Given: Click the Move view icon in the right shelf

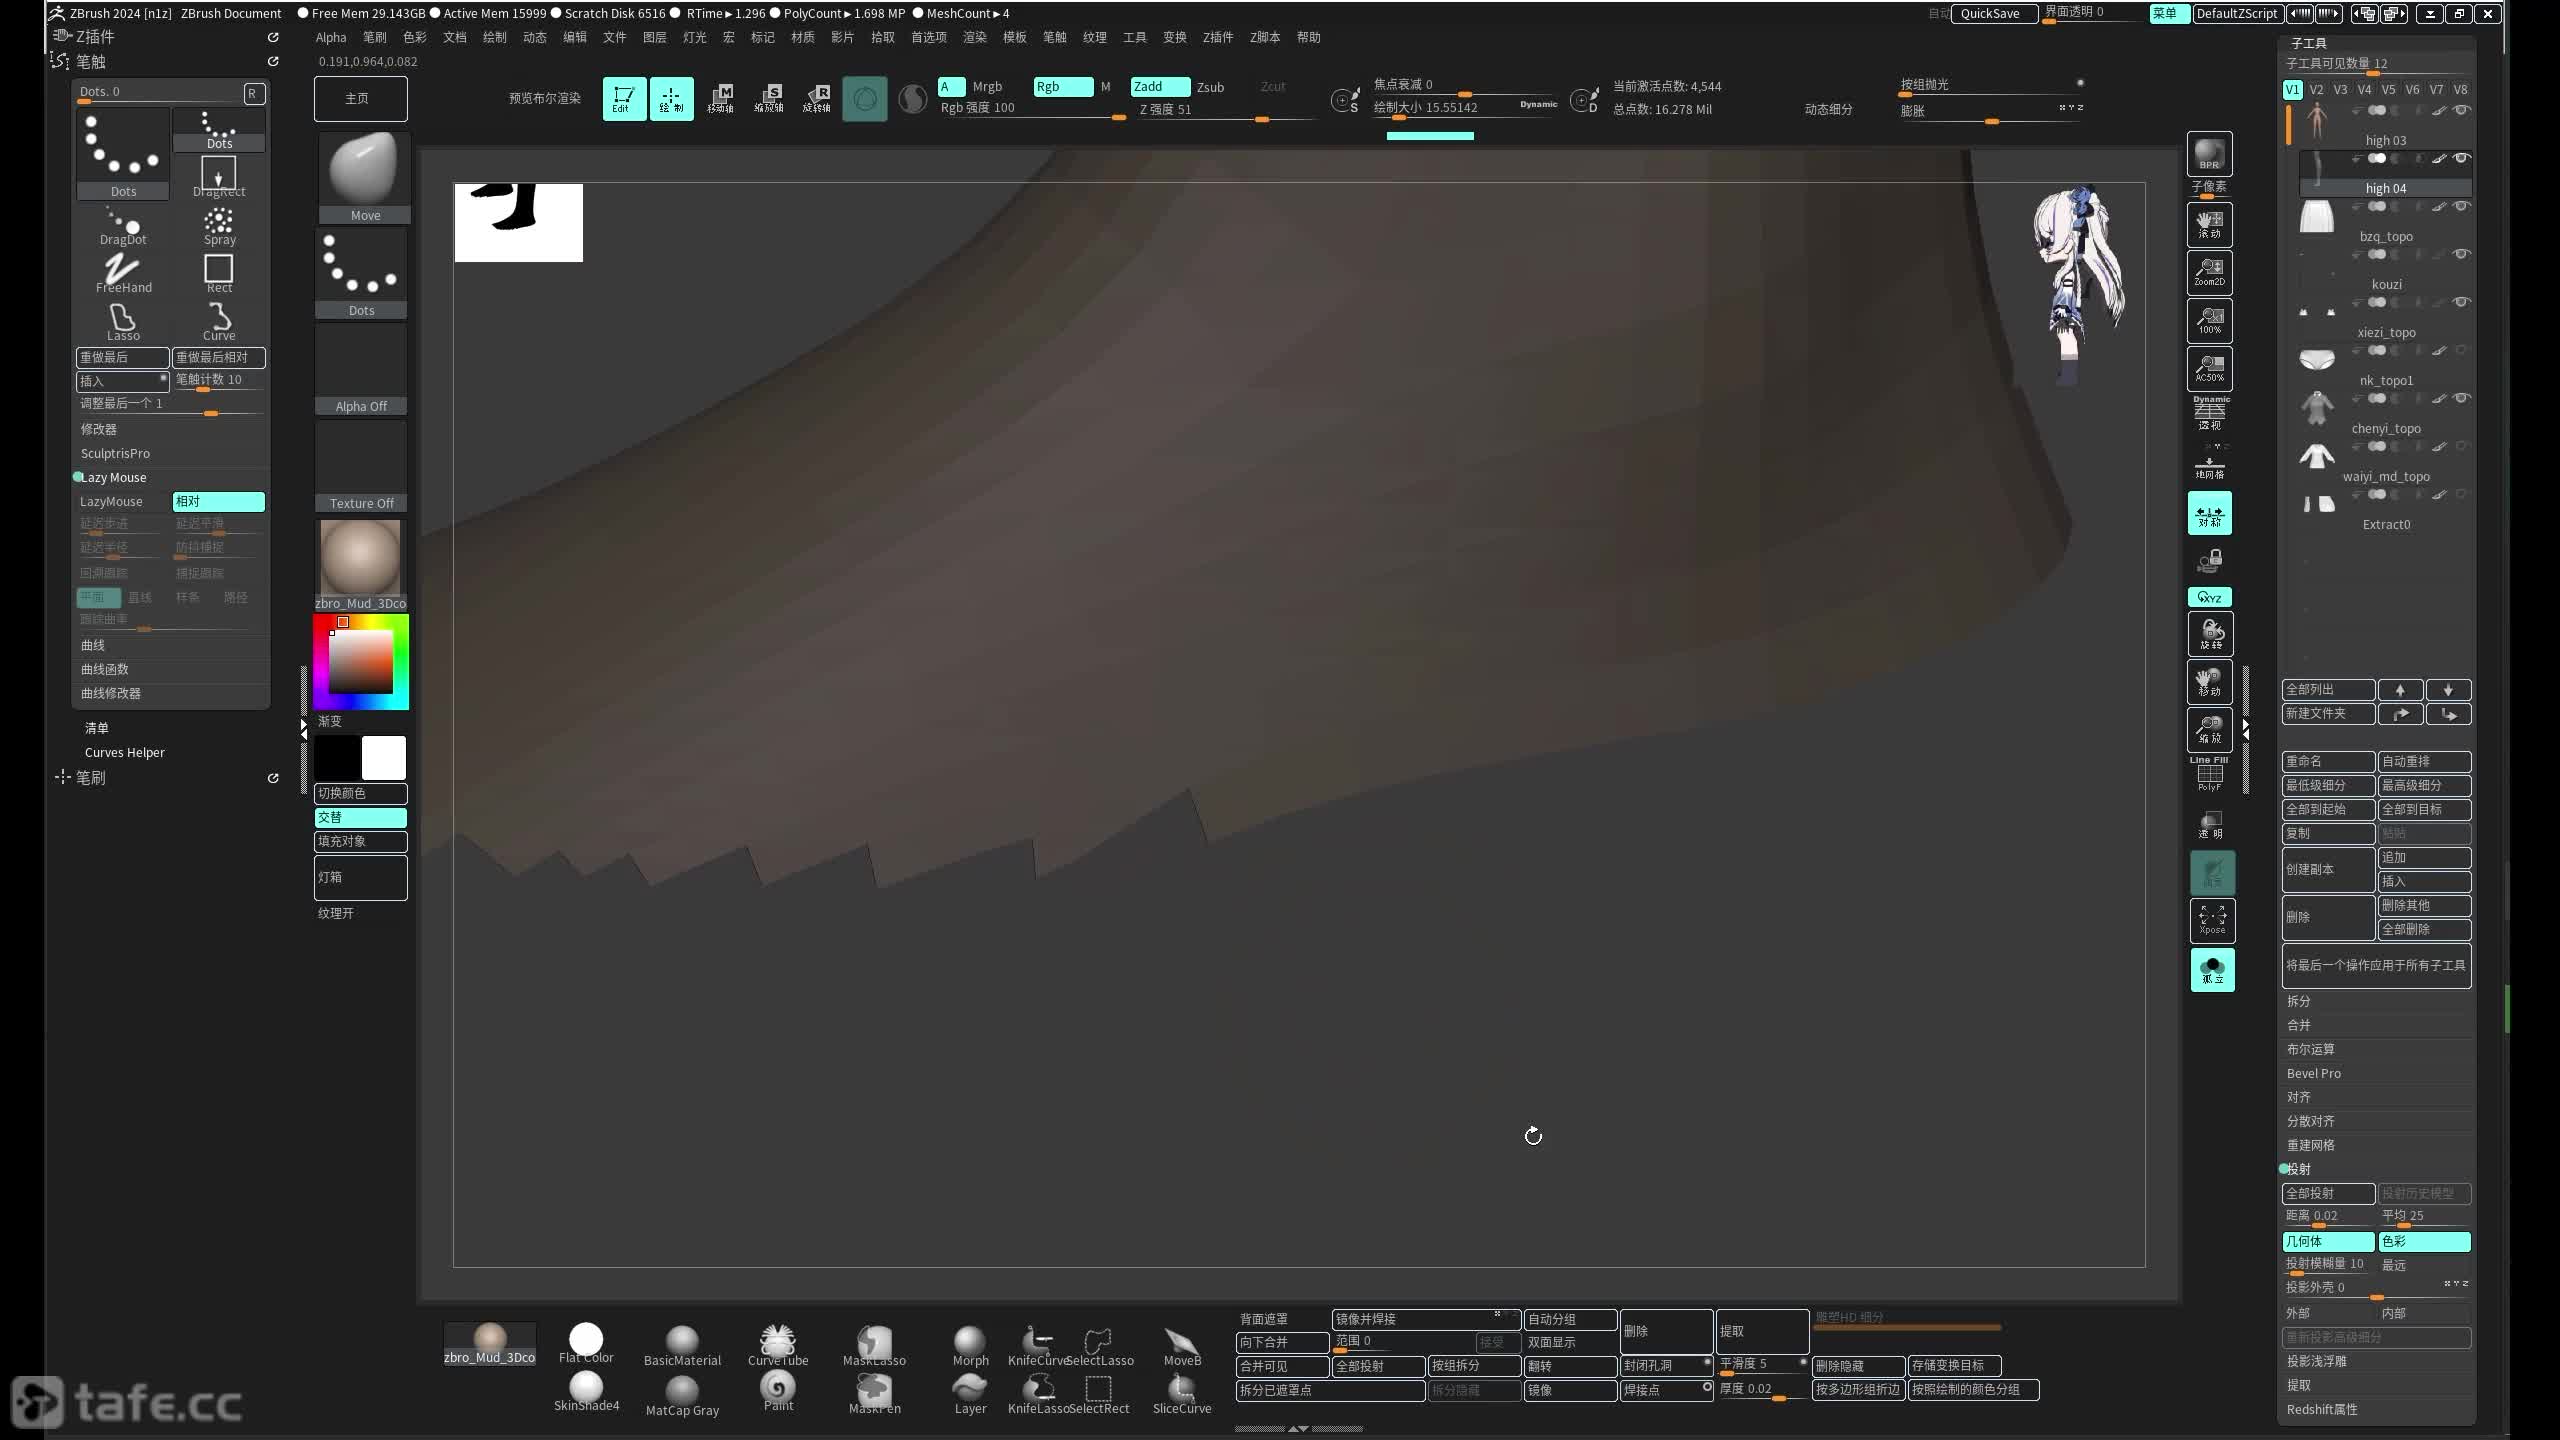Looking at the screenshot, I should (x=2209, y=682).
